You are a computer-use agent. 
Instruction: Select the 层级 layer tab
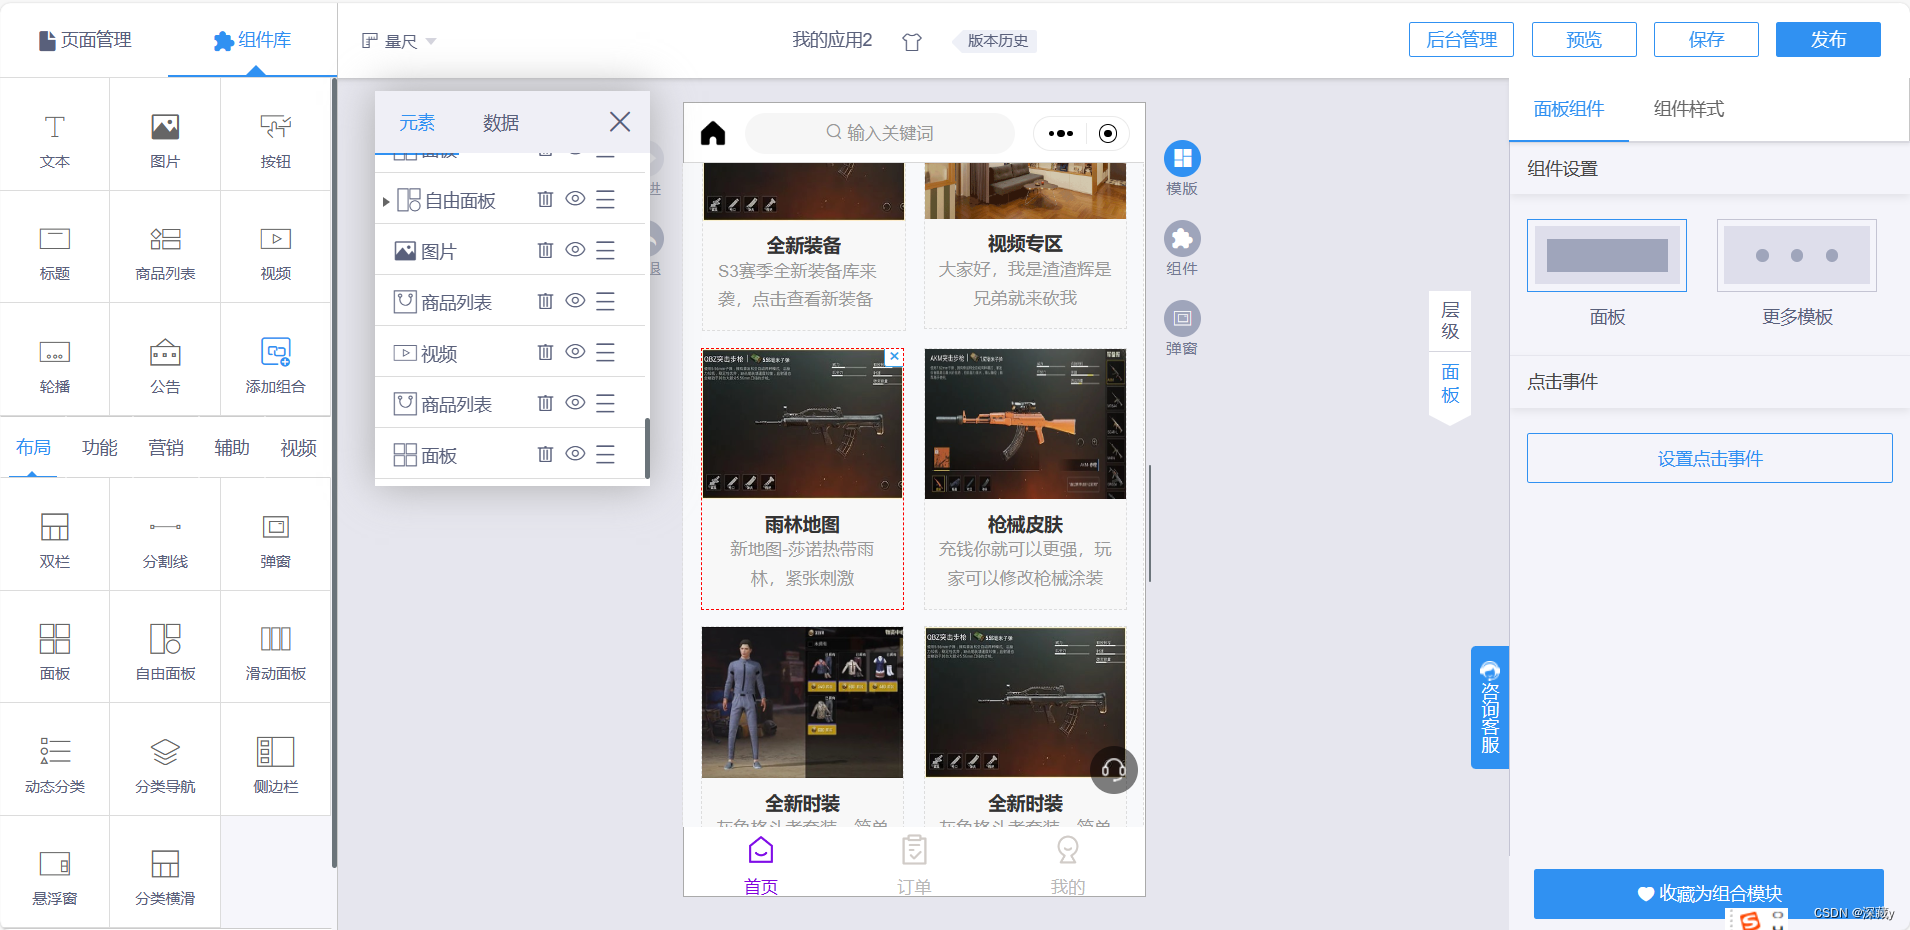point(1450,320)
